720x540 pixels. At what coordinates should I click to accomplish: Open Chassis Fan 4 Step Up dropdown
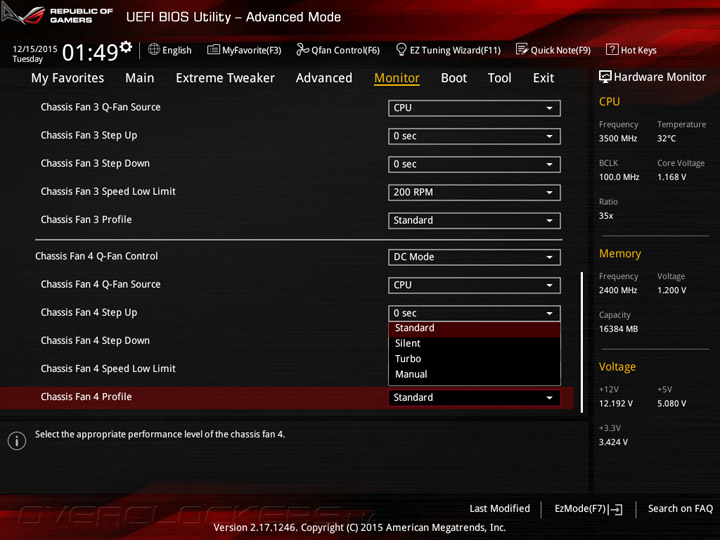coord(474,313)
